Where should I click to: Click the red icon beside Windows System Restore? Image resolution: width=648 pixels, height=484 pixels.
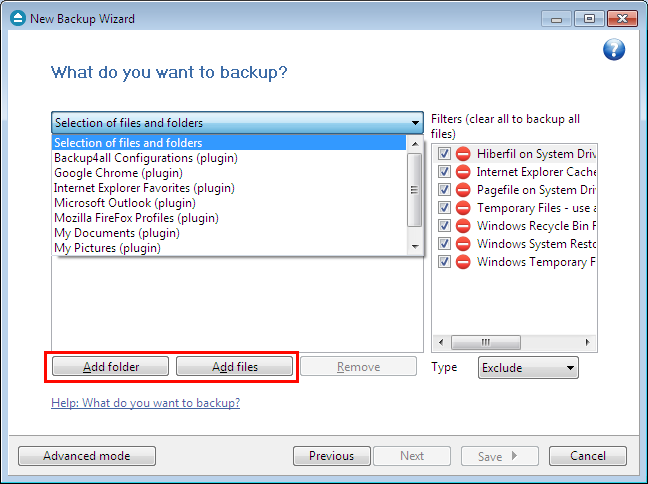click(x=463, y=244)
